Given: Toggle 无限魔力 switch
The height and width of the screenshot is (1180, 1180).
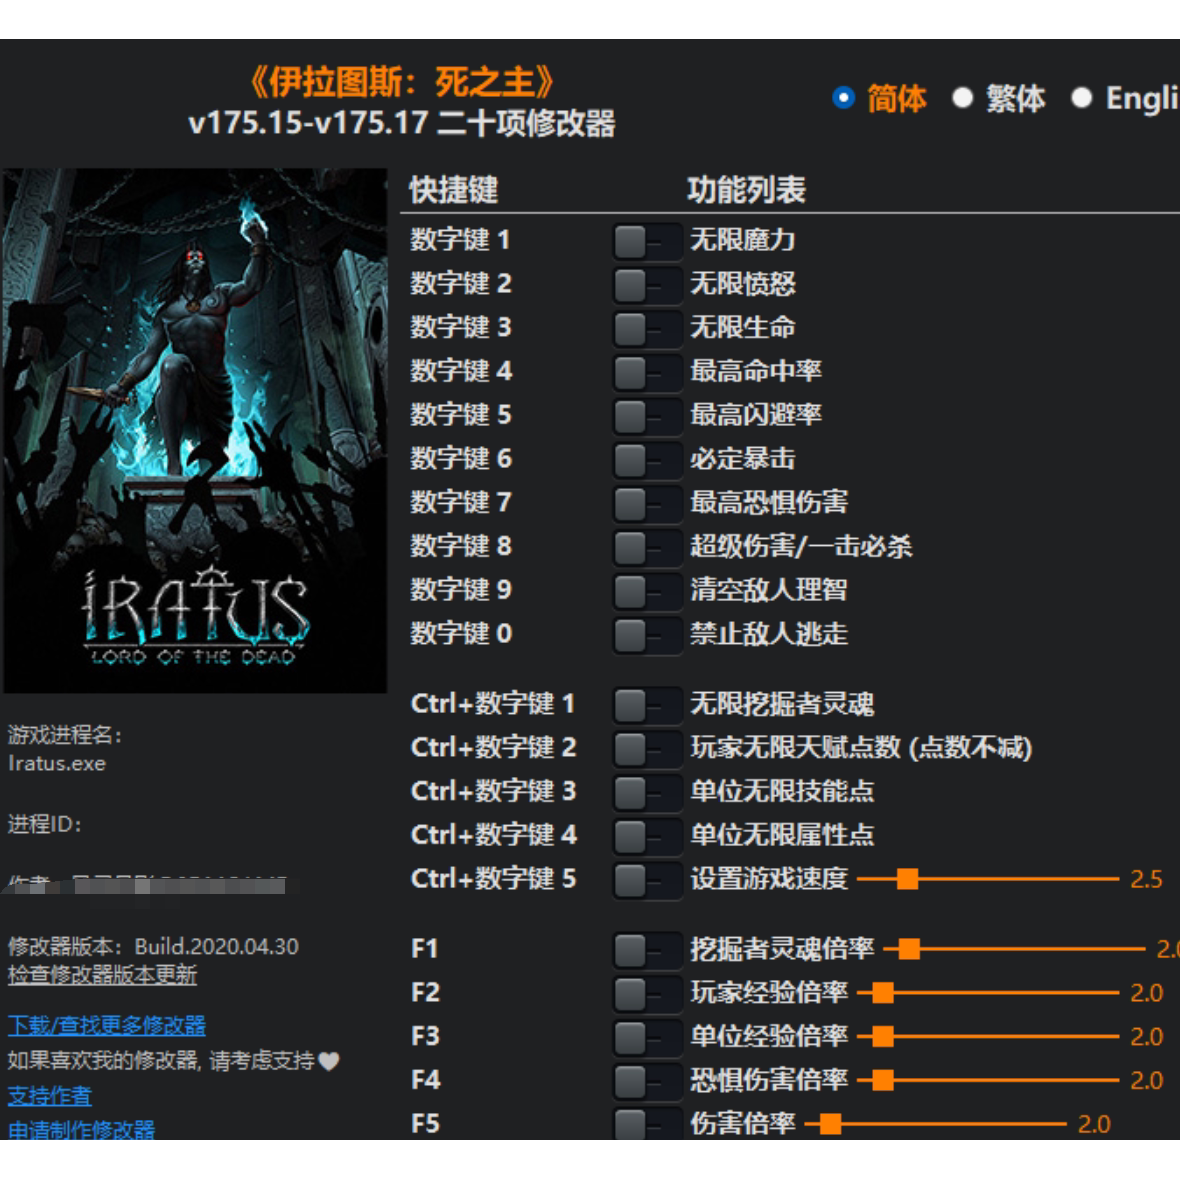Looking at the screenshot, I should click(x=647, y=242).
